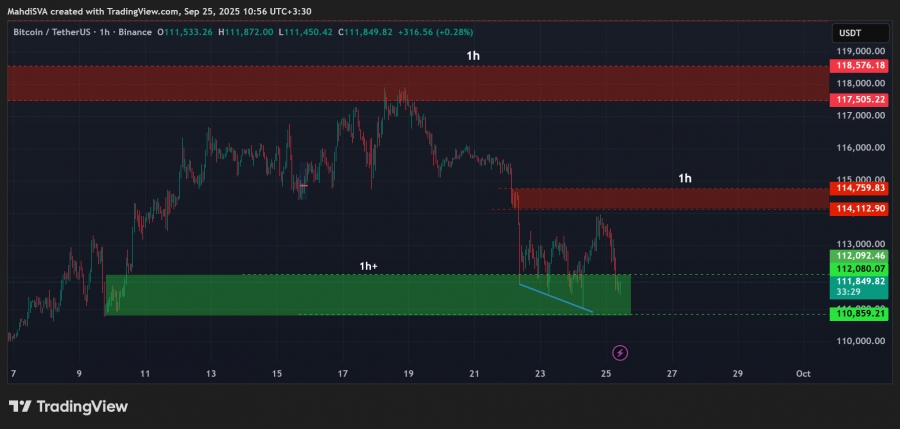Image resolution: width=900 pixels, height=429 pixels.
Task: Click the 119,000.00 price axis level
Action: pyautogui.click(x=858, y=51)
